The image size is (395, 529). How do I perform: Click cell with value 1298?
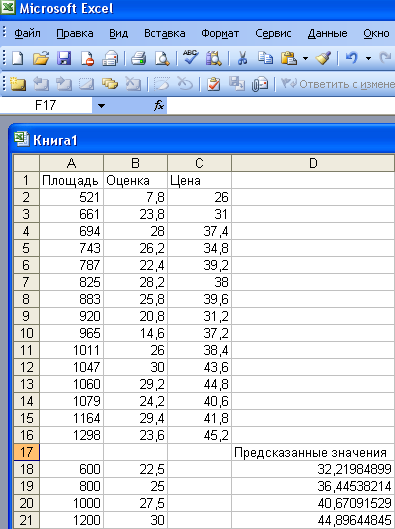coord(71,435)
